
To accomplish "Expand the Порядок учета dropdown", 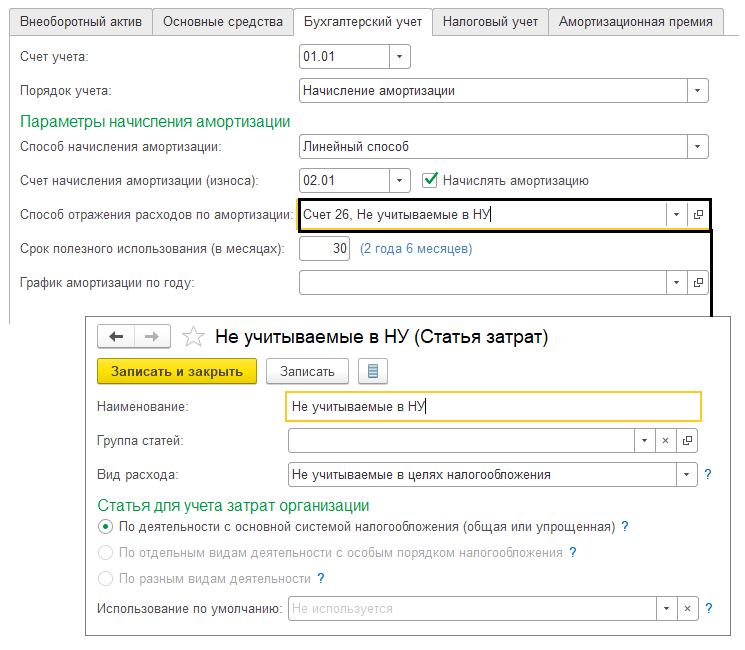I will click(x=697, y=91).
